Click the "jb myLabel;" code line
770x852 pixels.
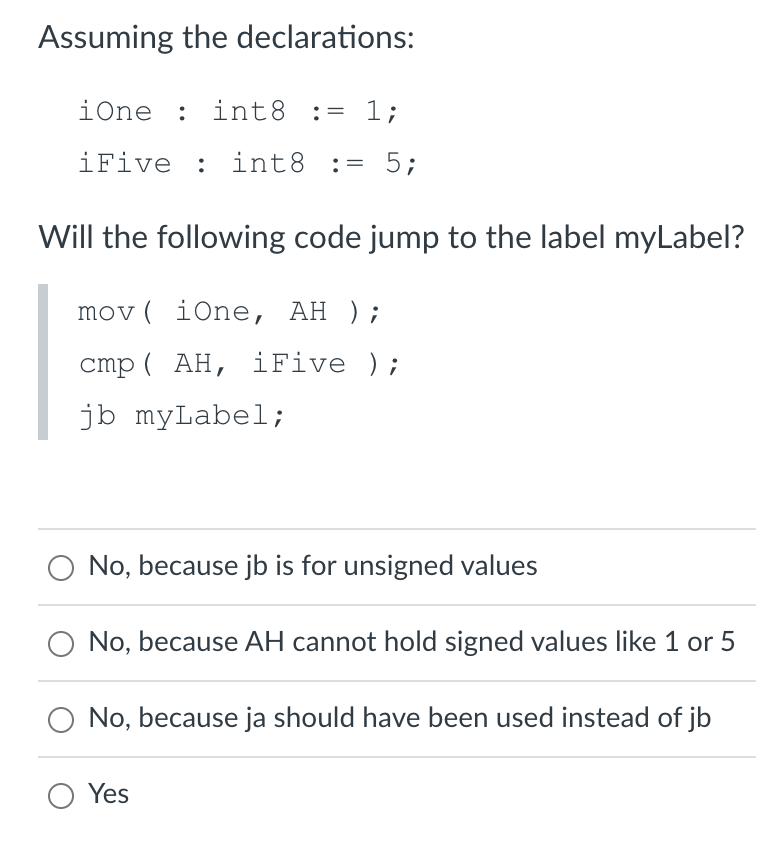coord(180,415)
